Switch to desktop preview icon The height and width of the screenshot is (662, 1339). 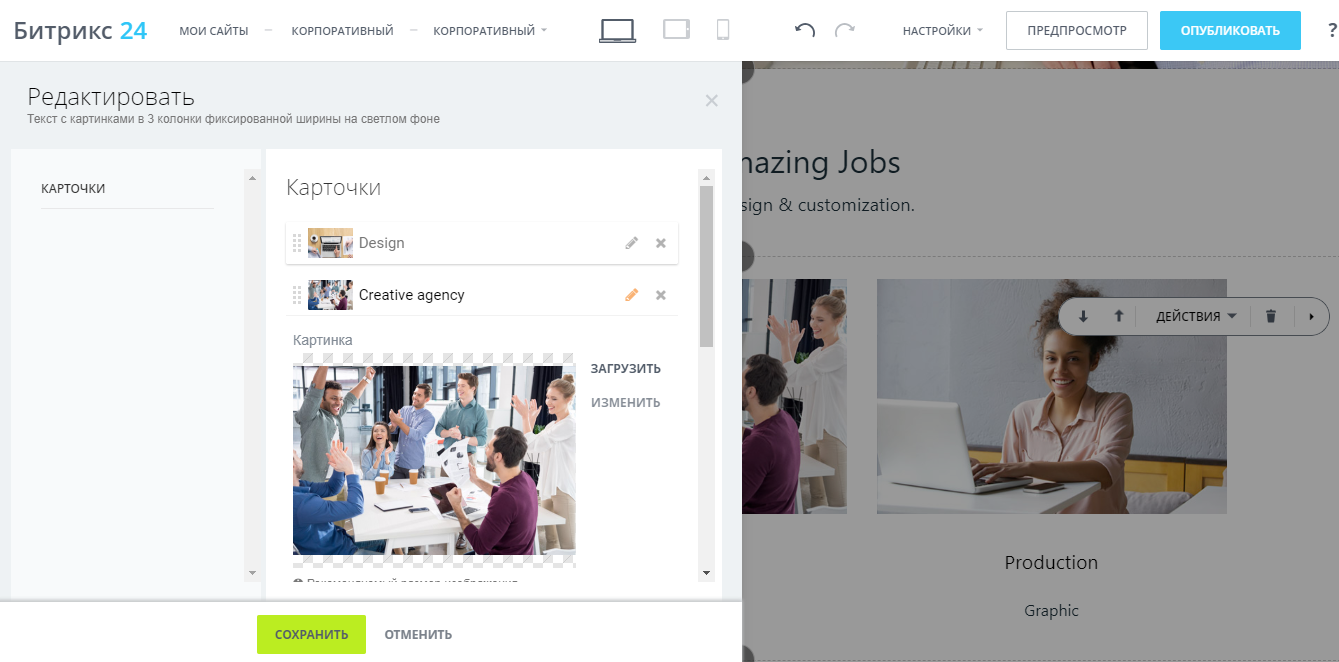point(617,31)
